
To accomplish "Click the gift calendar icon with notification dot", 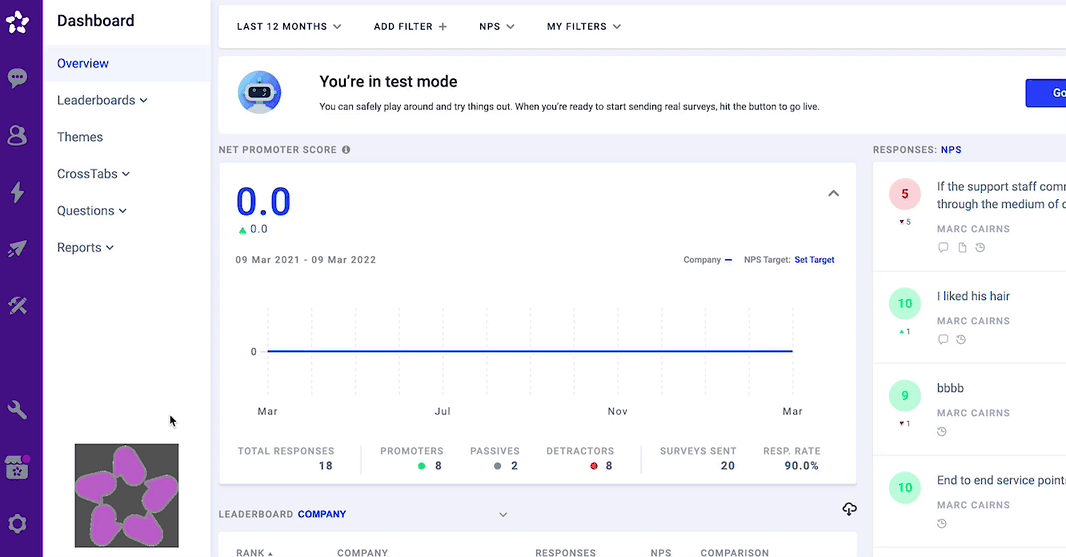I will pyautogui.click(x=17, y=467).
